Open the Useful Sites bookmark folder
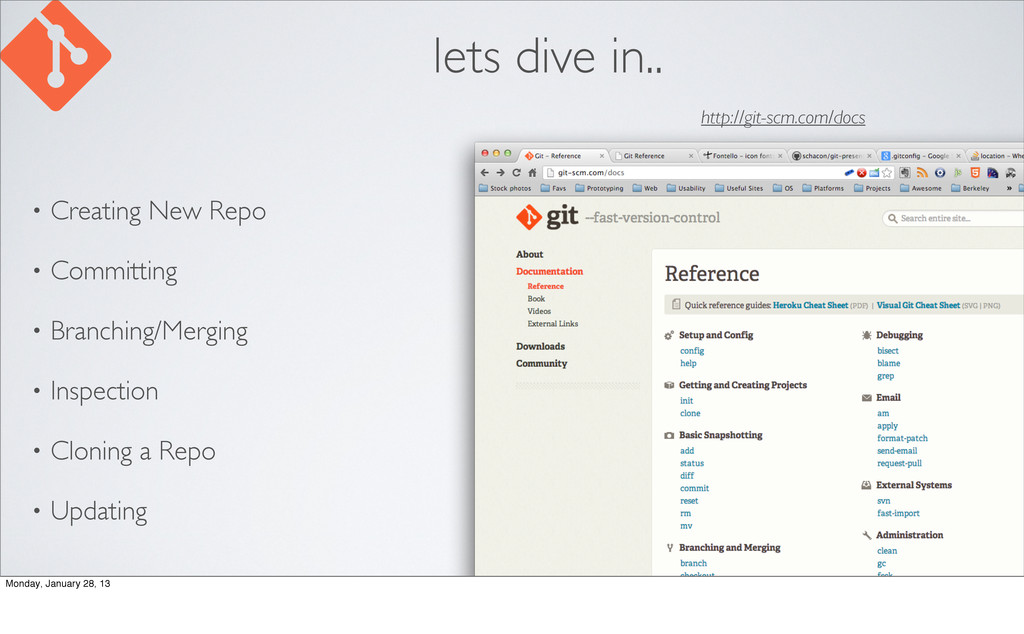This screenshot has height=634, width=1024. pyautogui.click(x=739, y=188)
